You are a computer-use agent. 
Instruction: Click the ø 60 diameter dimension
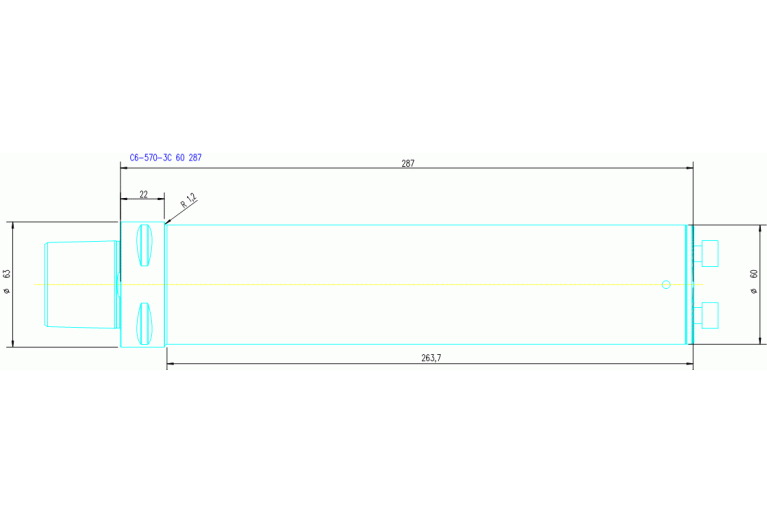pyautogui.click(x=754, y=284)
